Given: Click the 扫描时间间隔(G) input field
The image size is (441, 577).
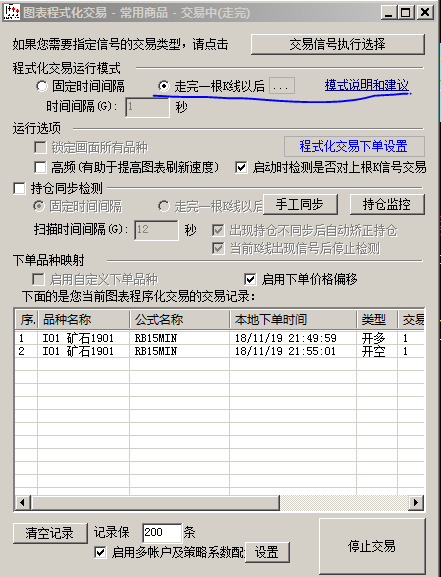Looking at the screenshot, I should point(156,230).
